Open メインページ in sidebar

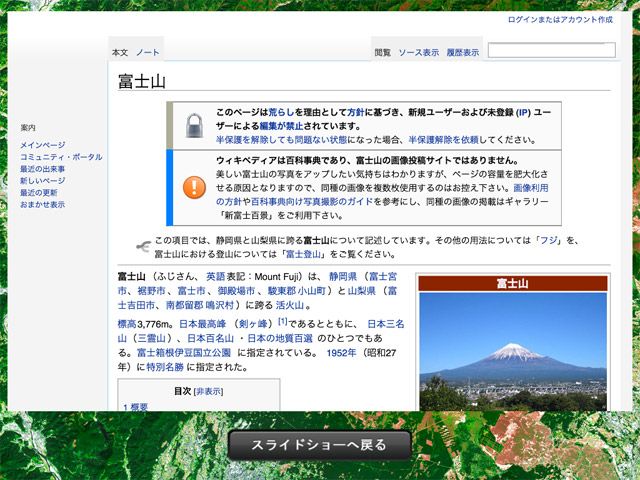click(x=43, y=145)
